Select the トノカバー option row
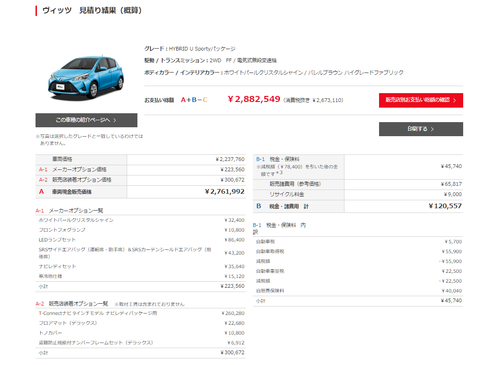The height and width of the screenshot is (365, 480). click(x=141, y=333)
